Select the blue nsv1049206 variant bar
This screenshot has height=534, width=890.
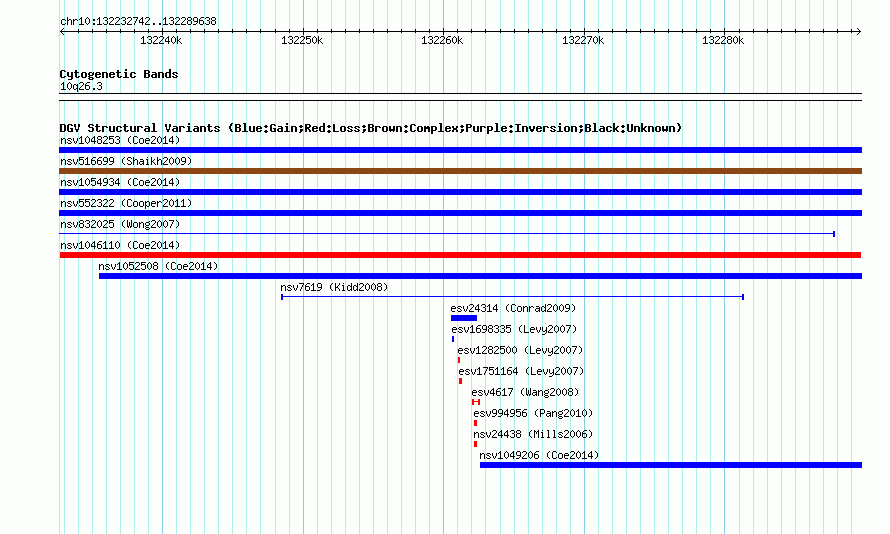coord(671,465)
